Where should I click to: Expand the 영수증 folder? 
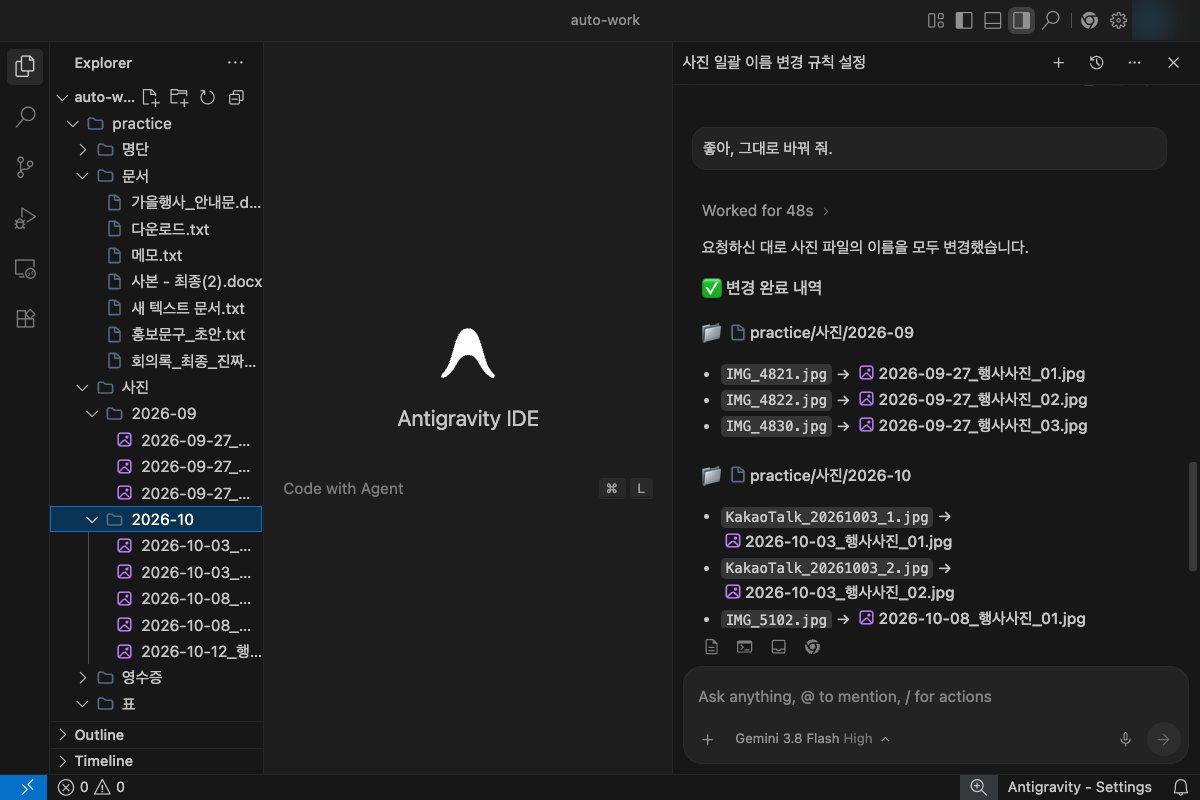pos(83,678)
